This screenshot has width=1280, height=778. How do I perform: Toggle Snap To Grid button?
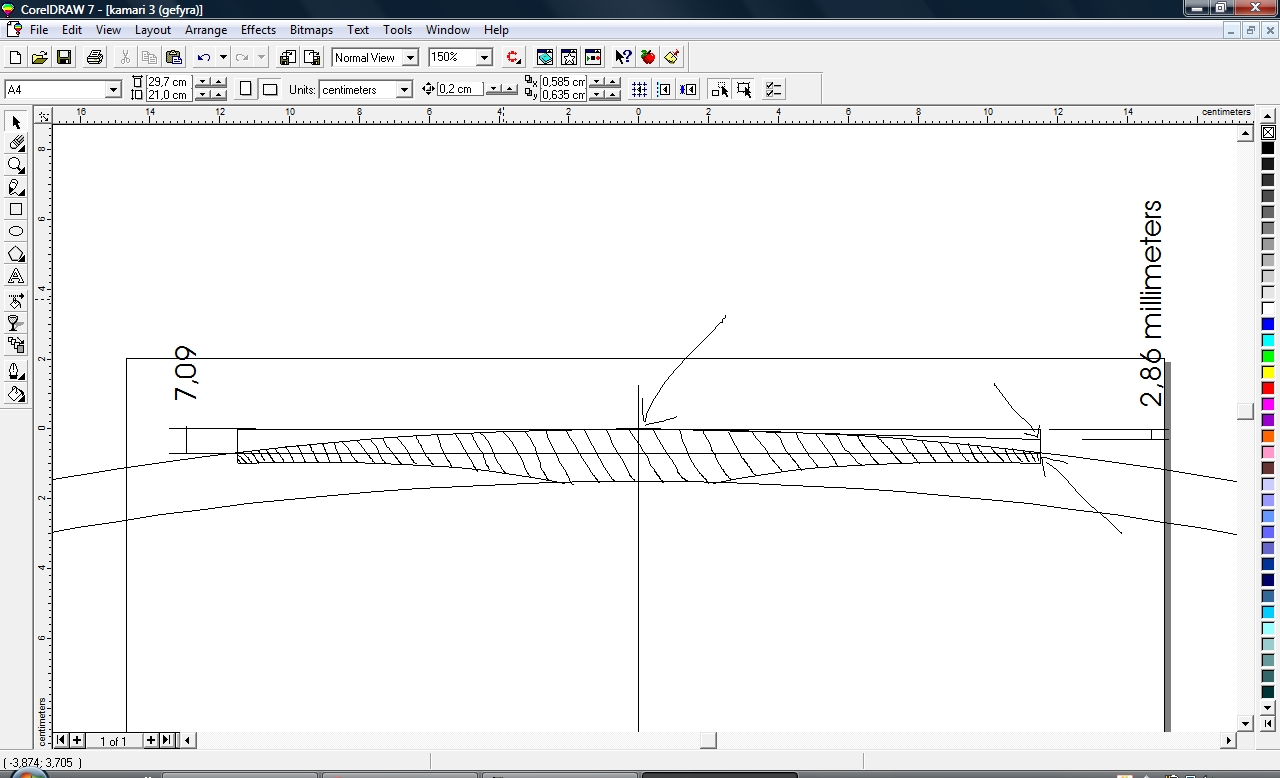coord(639,90)
